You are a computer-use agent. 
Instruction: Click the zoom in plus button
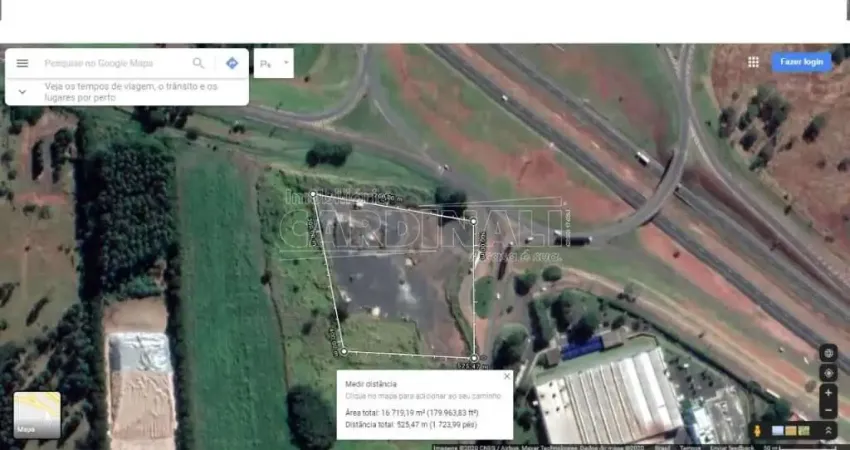[828, 393]
